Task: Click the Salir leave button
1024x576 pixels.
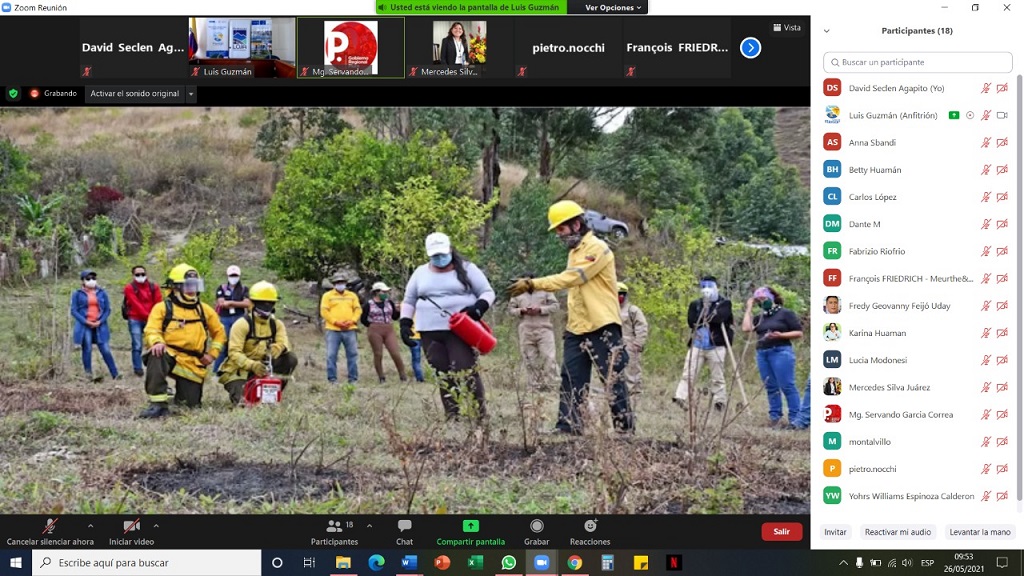Action: [x=782, y=532]
